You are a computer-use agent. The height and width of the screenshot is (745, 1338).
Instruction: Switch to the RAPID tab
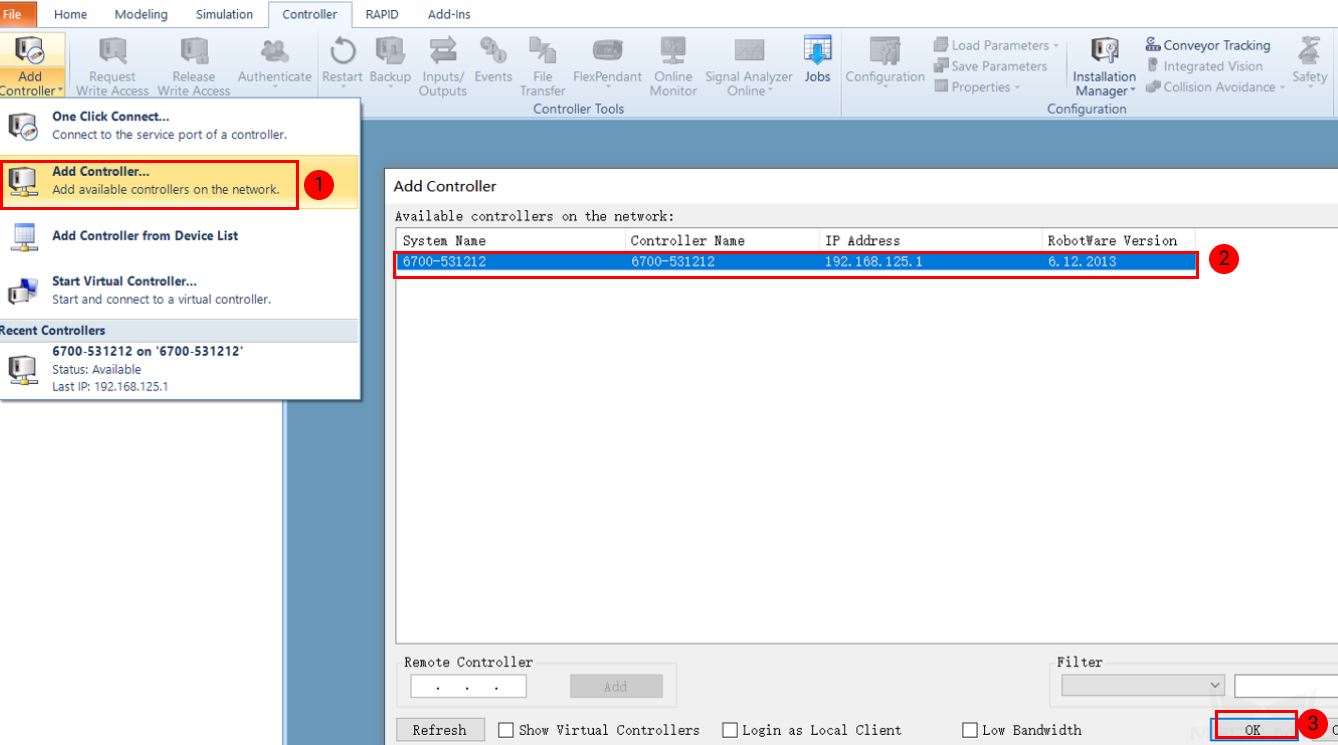[382, 14]
